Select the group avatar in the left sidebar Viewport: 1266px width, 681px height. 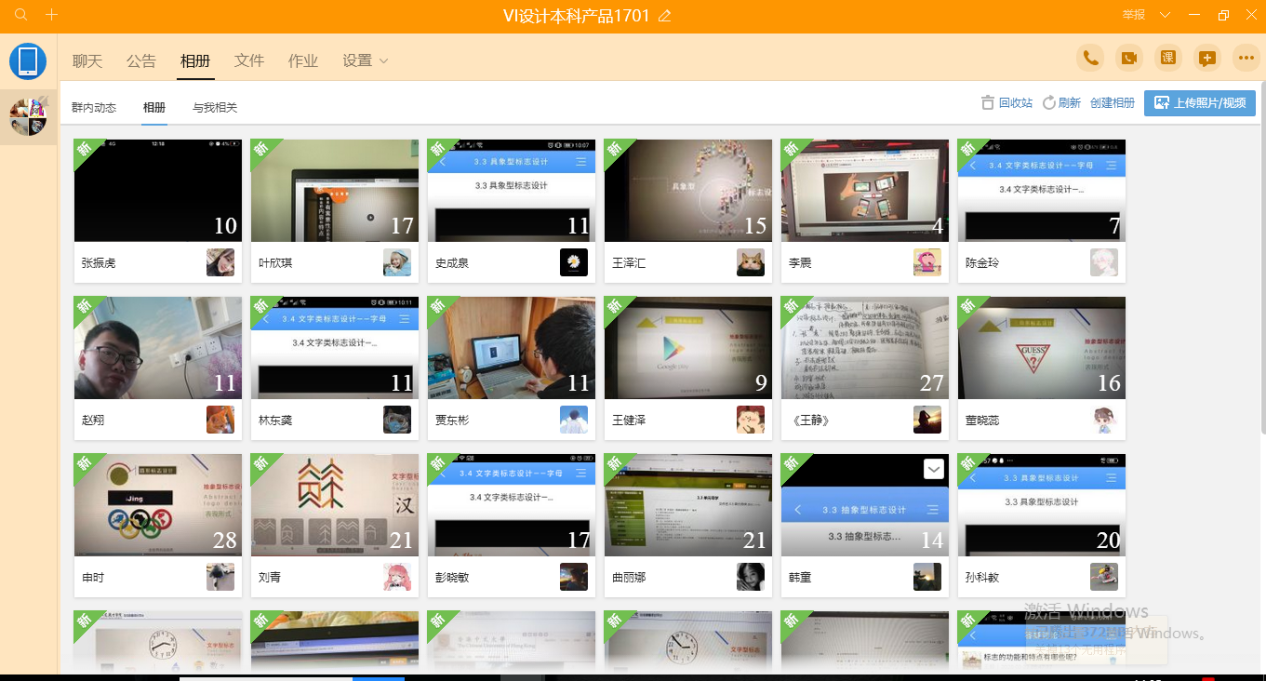point(28,116)
